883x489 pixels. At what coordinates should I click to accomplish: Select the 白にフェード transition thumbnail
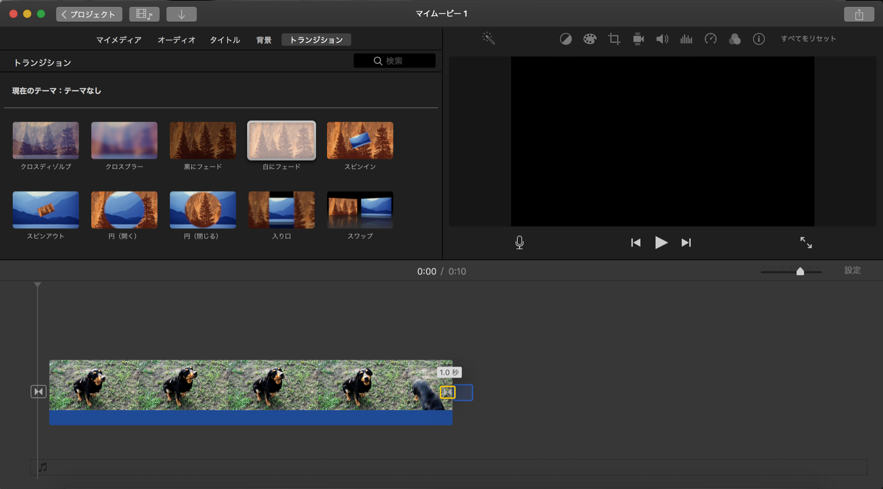(x=282, y=140)
